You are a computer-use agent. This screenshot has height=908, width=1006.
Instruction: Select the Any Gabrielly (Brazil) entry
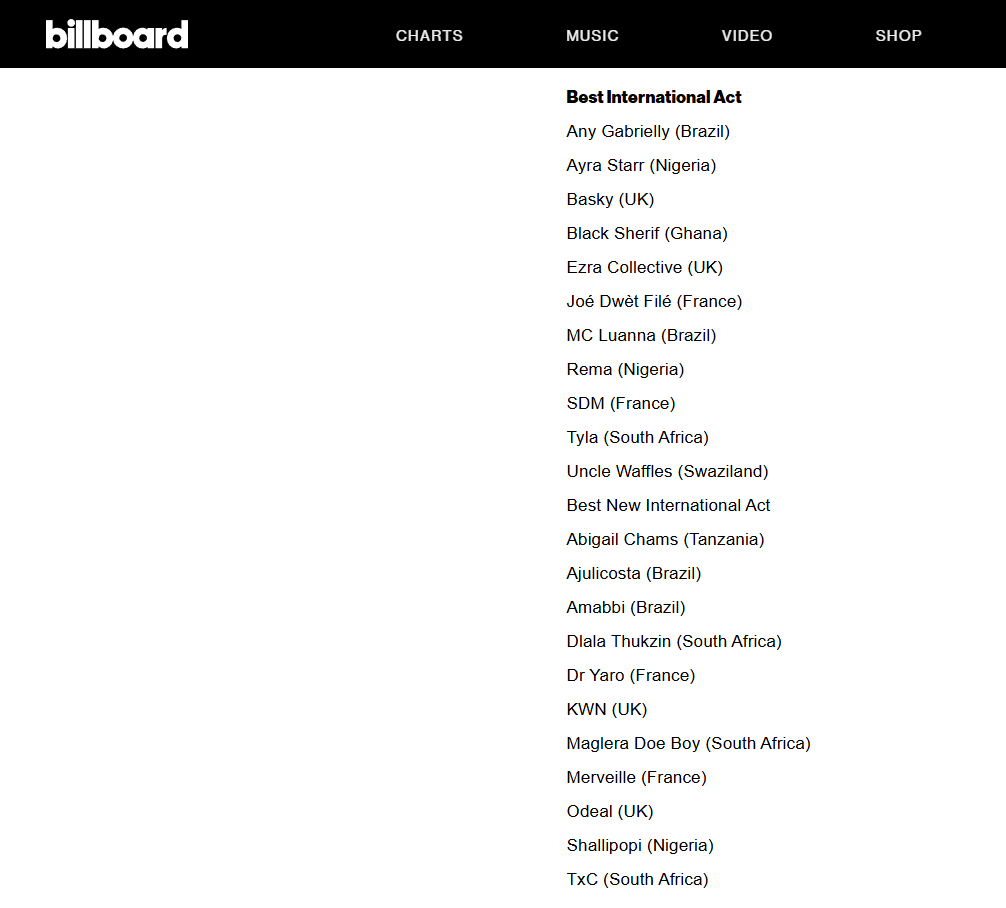pyautogui.click(x=648, y=132)
